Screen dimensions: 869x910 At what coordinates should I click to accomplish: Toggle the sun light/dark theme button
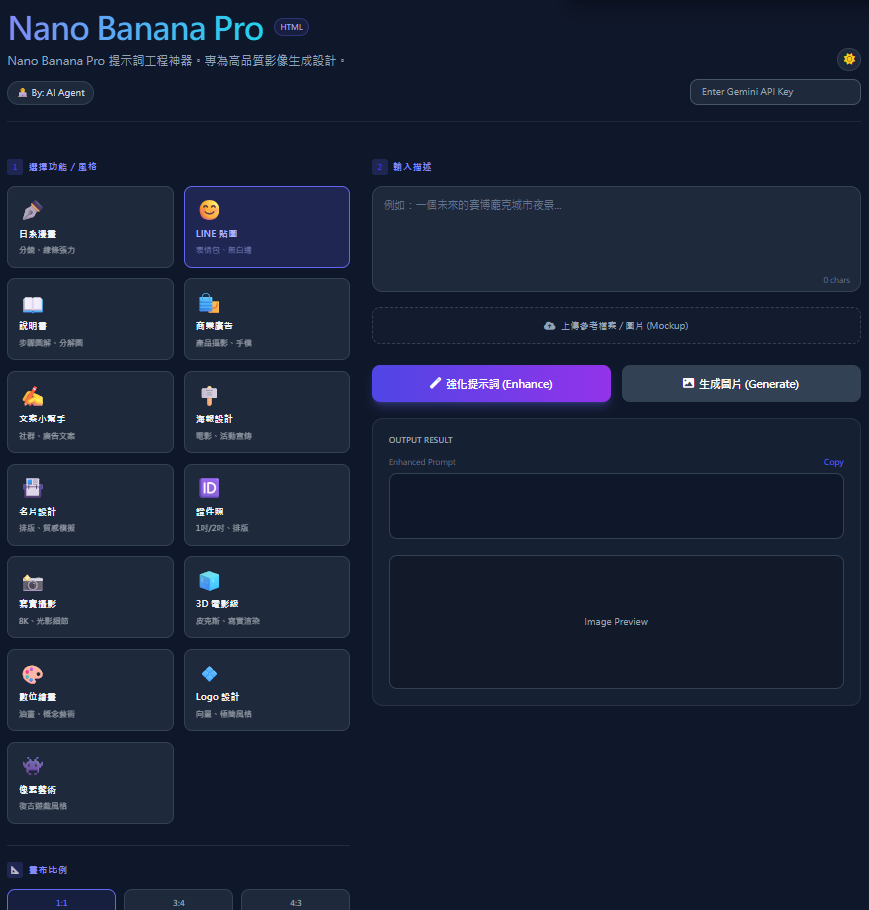(849, 59)
